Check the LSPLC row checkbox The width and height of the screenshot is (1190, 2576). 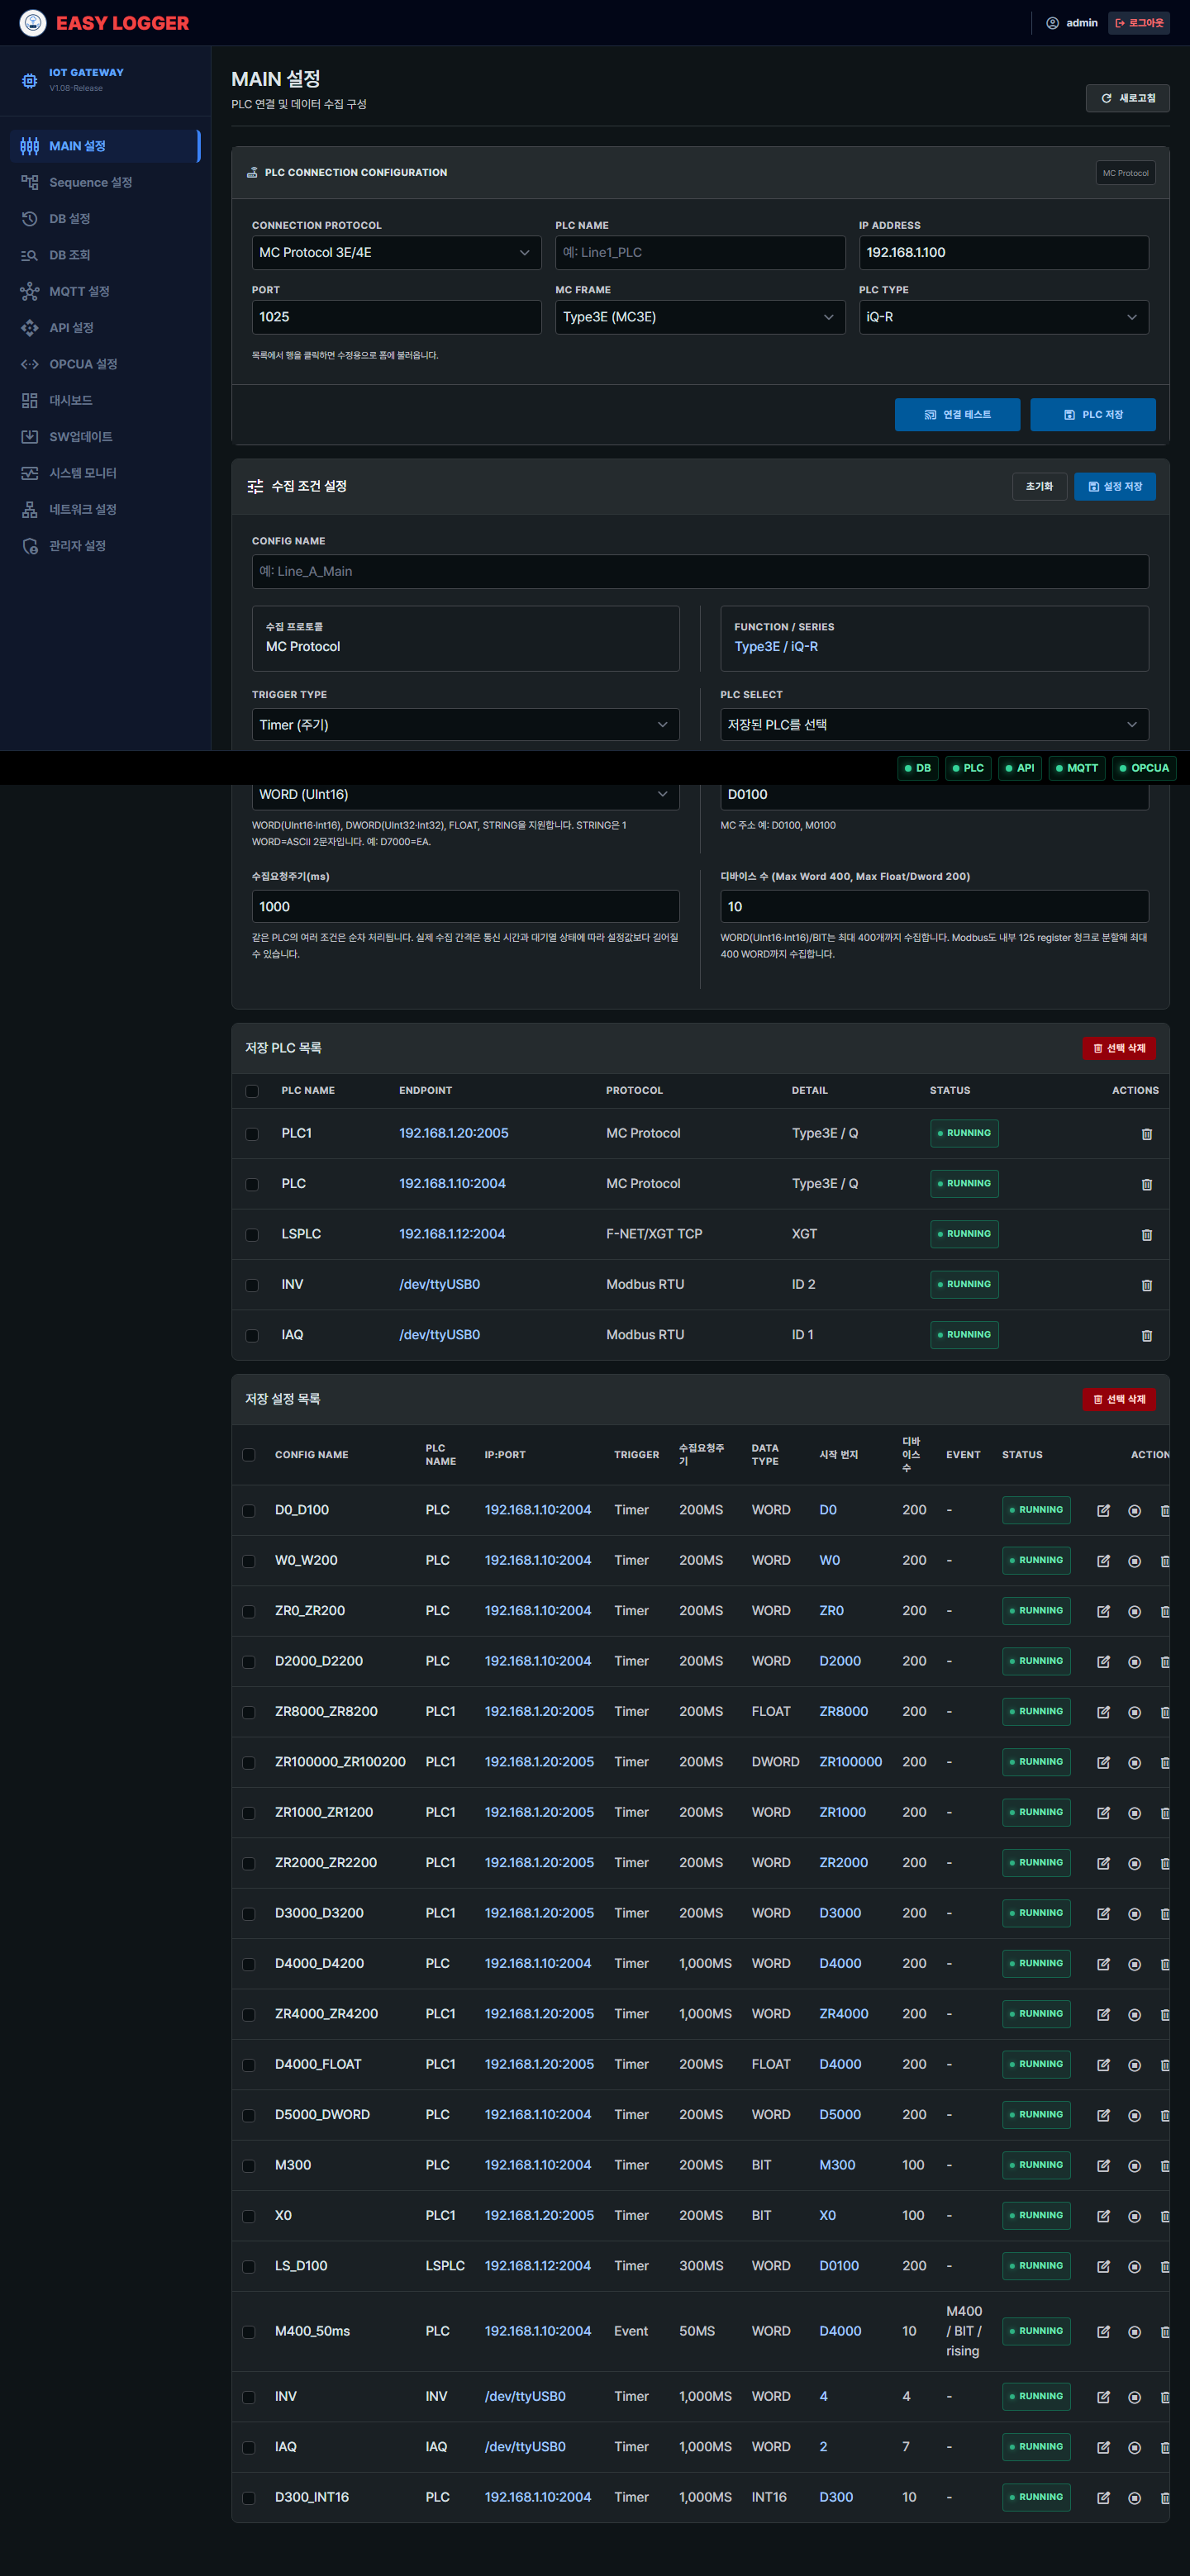pos(252,1235)
